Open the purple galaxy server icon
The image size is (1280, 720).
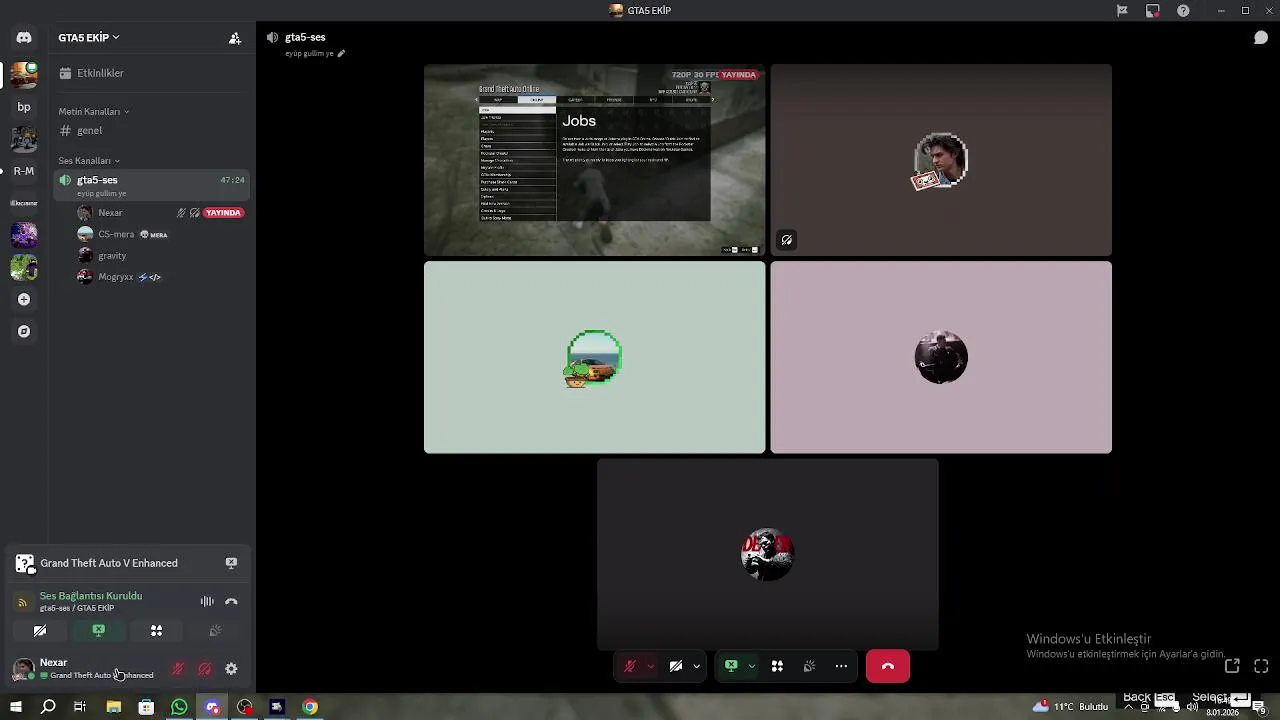tap(24, 235)
